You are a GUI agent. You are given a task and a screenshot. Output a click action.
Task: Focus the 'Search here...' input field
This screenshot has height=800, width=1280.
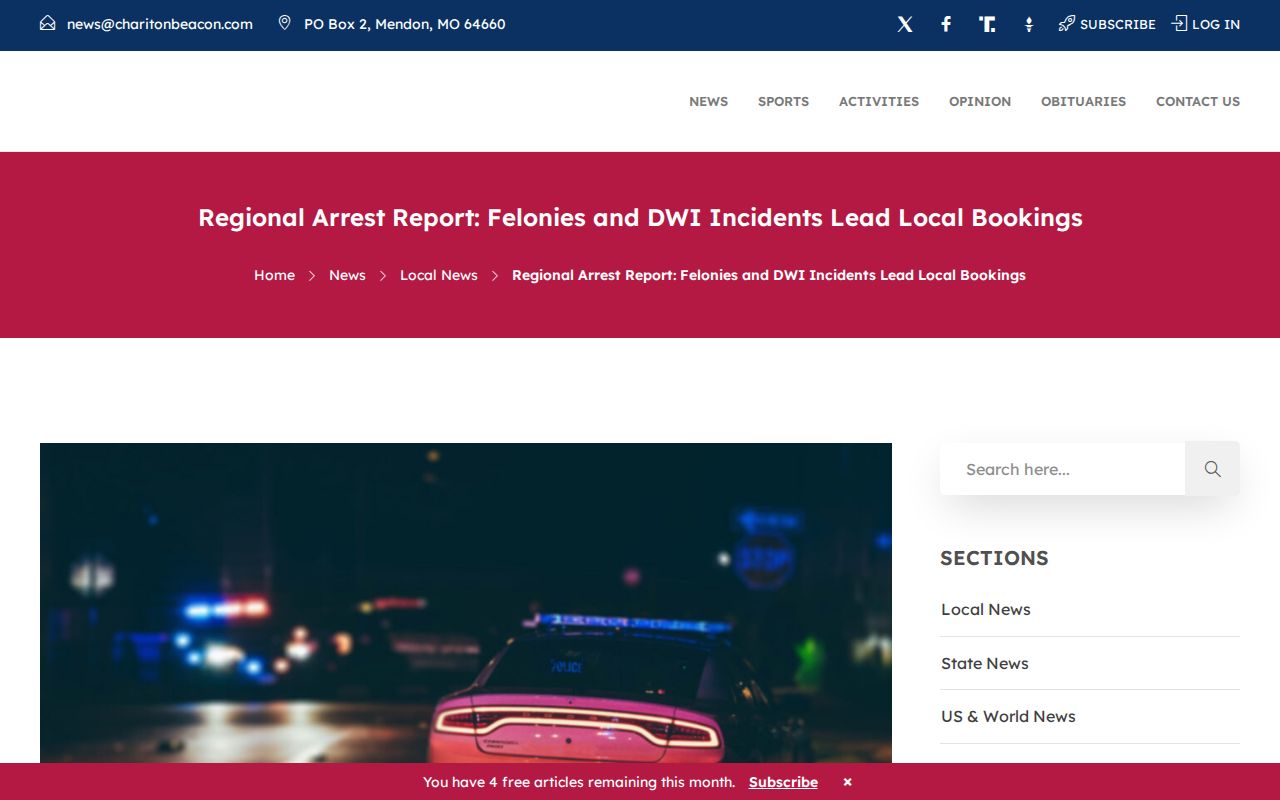(x=1062, y=469)
